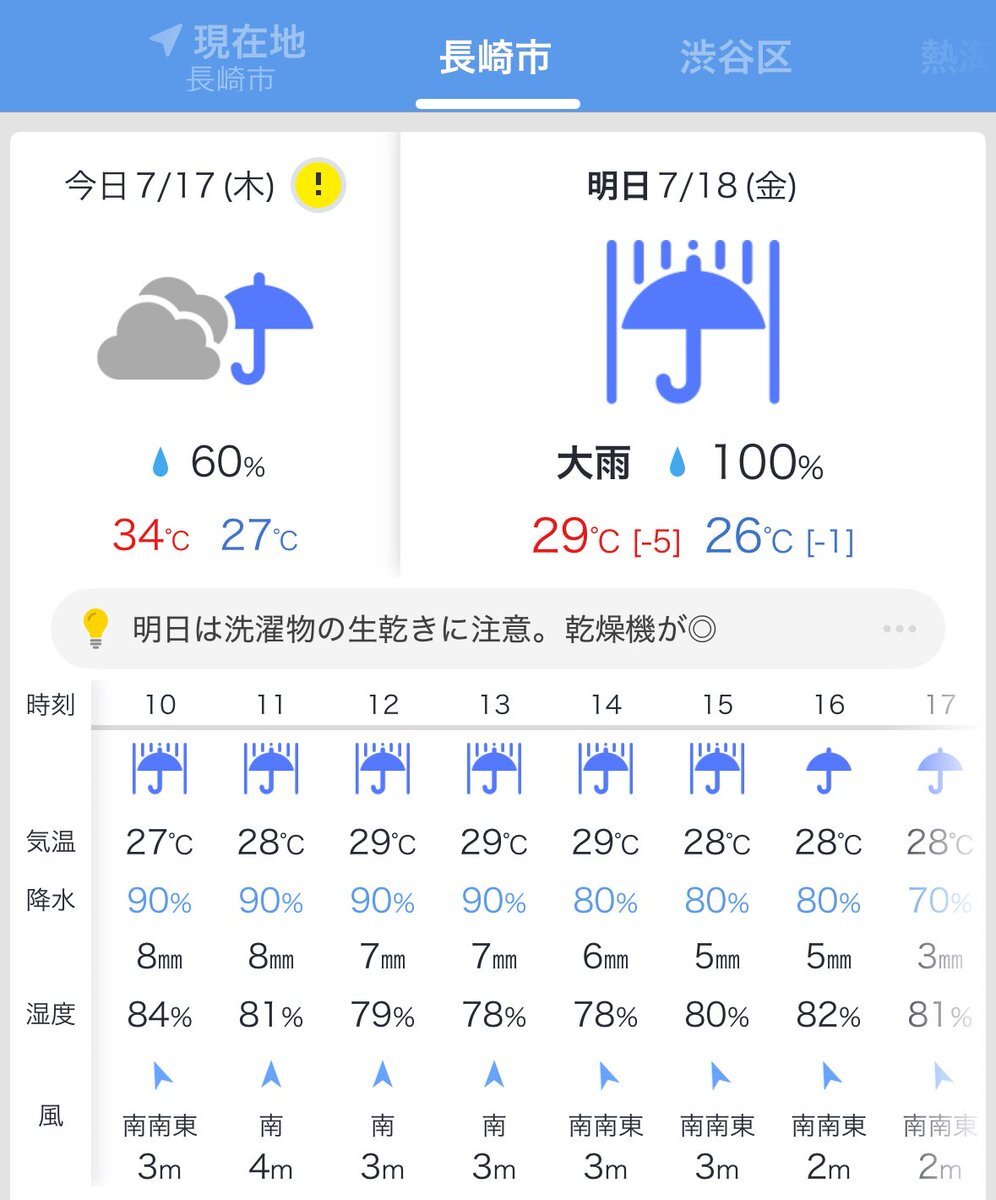Select the 13 o'clock hourly column header
996x1200 pixels.
(495, 705)
